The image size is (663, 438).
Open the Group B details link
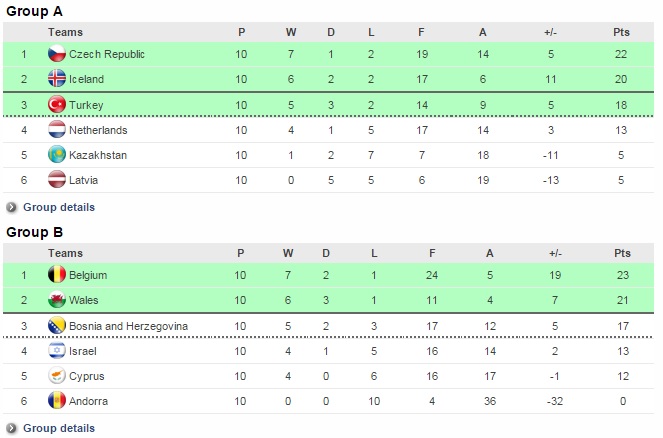59,429
